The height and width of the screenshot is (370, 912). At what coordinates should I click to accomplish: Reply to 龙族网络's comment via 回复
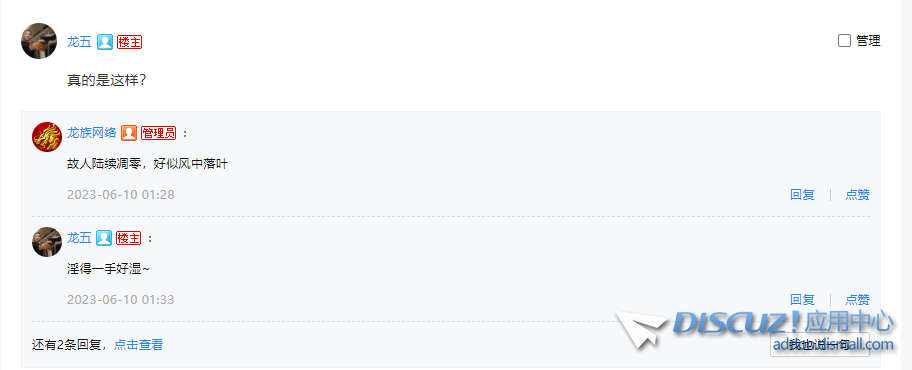click(x=802, y=195)
